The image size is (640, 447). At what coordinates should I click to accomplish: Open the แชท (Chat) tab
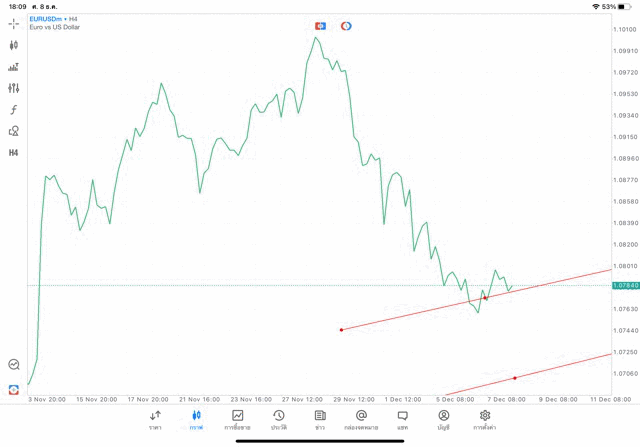point(402,419)
